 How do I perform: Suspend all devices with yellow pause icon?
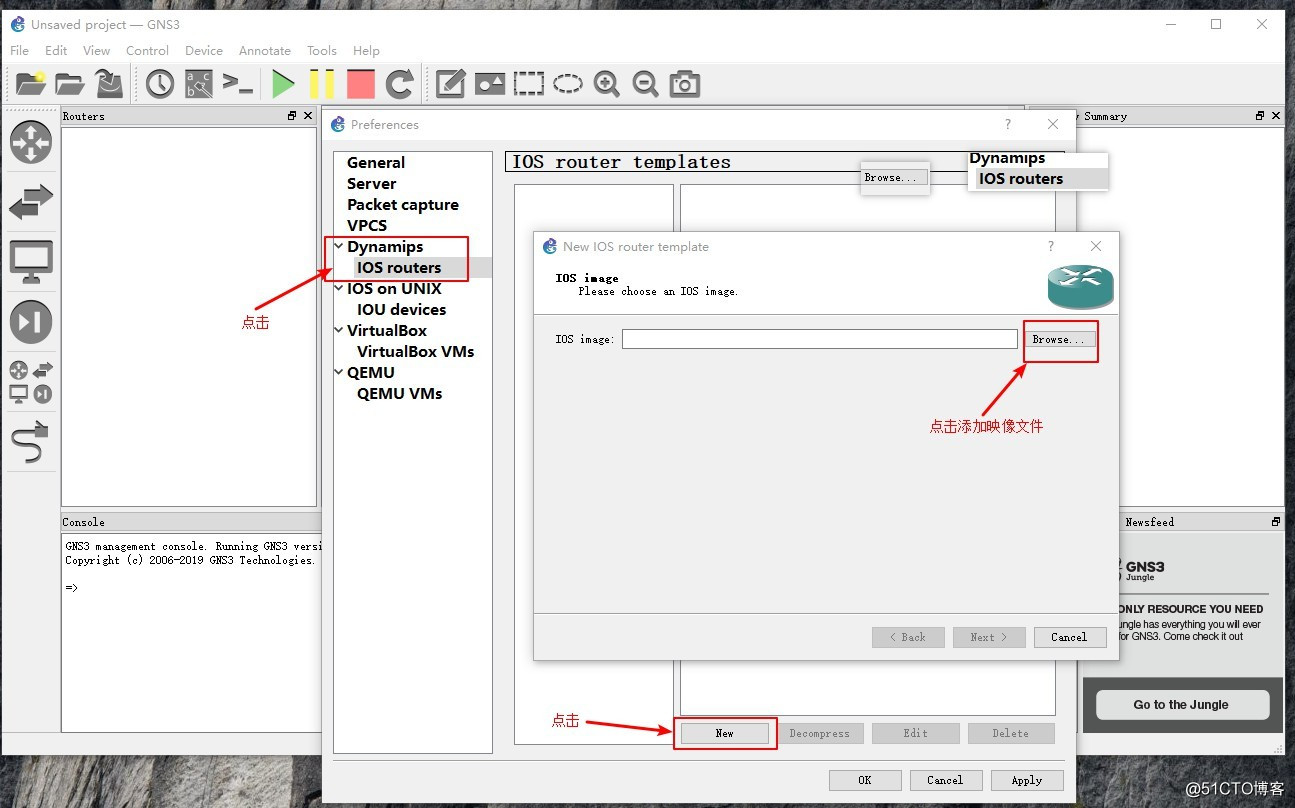click(x=322, y=84)
